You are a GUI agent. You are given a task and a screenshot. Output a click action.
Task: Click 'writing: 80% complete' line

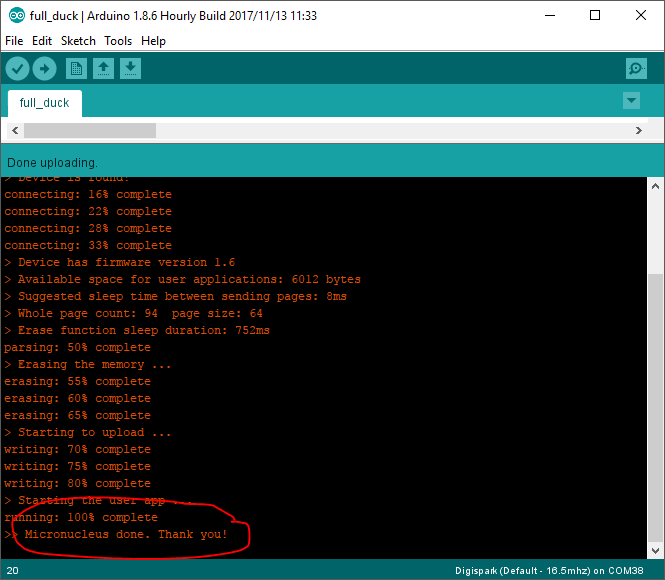(77, 483)
